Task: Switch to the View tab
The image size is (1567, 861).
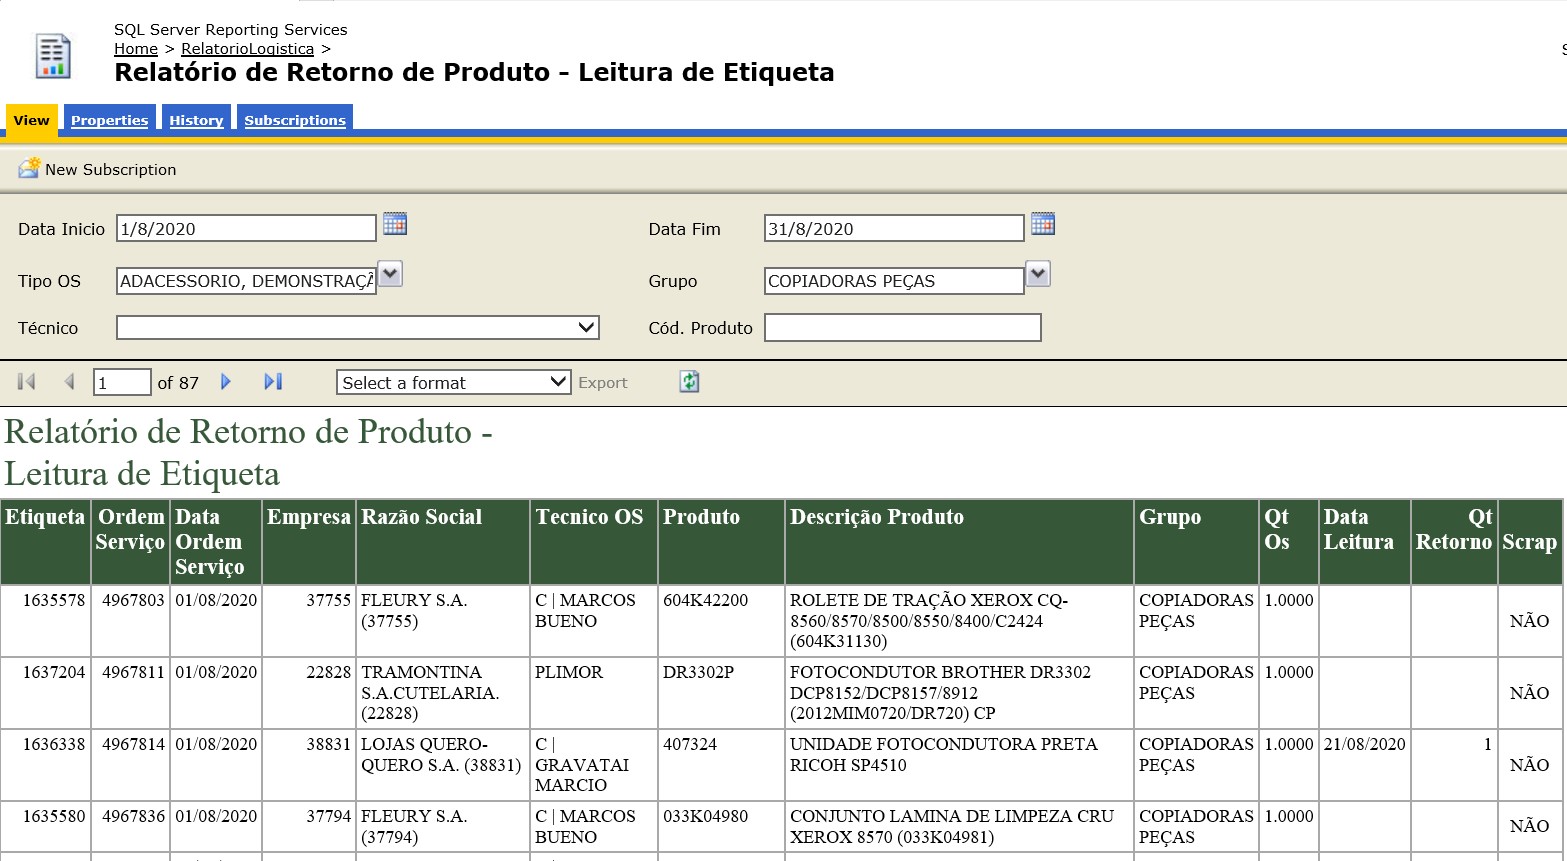Action: pos(32,119)
